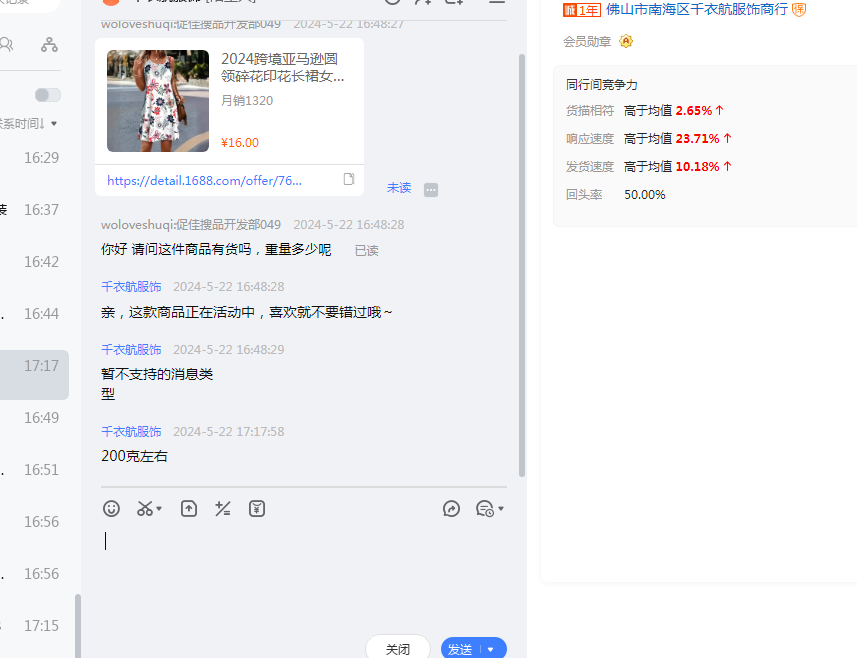Click the forward message icon
This screenshot has height=658, width=857.
[451, 508]
